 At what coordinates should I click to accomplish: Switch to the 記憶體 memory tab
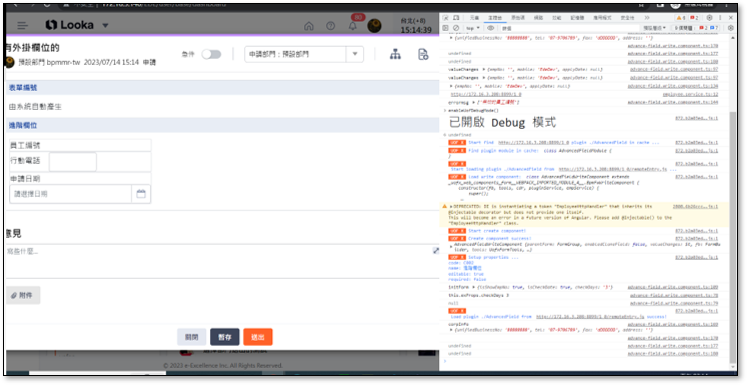[x=577, y=18]
